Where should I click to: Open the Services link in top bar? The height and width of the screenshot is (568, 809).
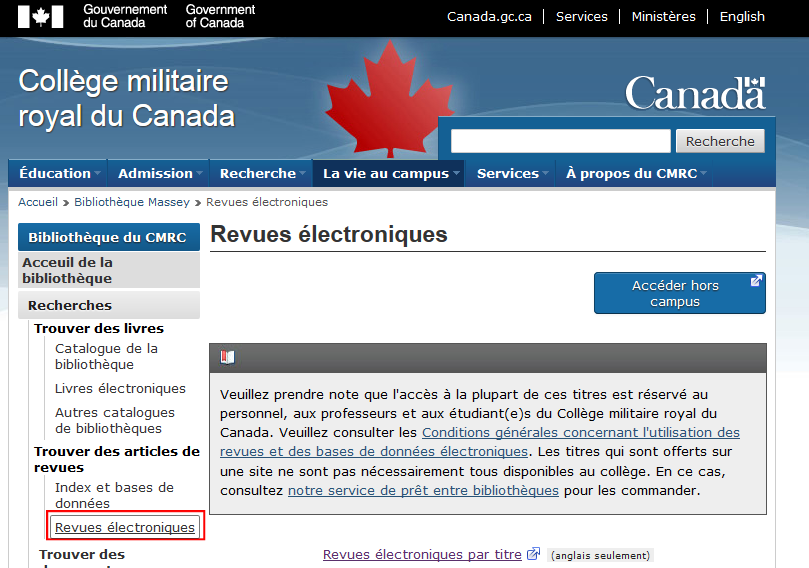point(581,17)
